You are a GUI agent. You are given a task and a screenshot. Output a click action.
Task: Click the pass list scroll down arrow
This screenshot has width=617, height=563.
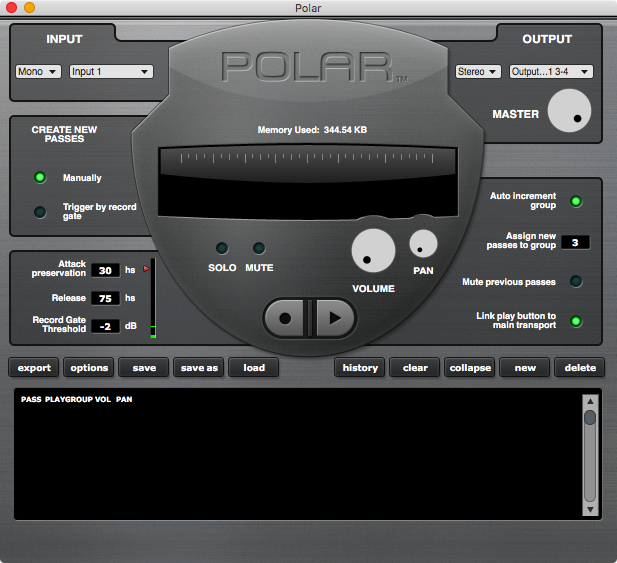(x=590, y=509)
